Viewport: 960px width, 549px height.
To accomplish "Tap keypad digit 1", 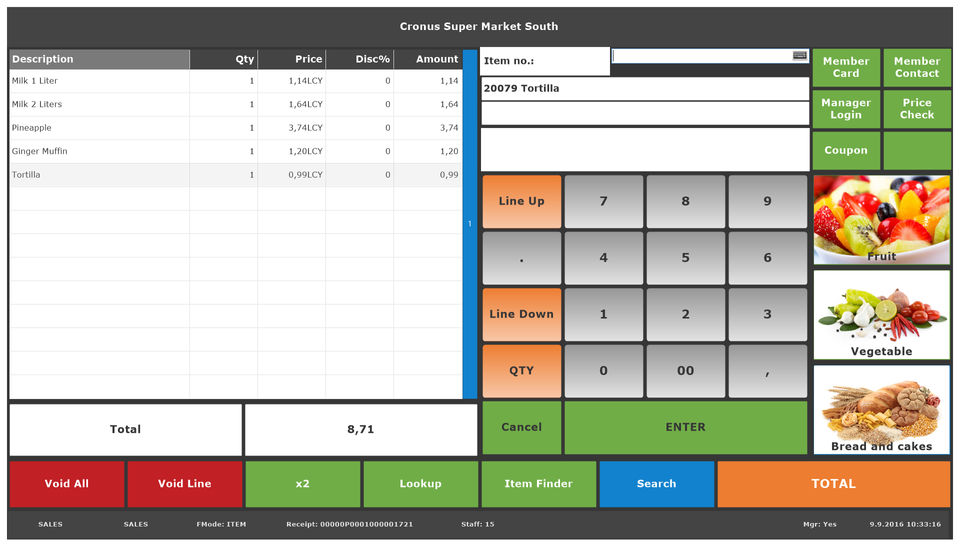I will click(604, 314).
